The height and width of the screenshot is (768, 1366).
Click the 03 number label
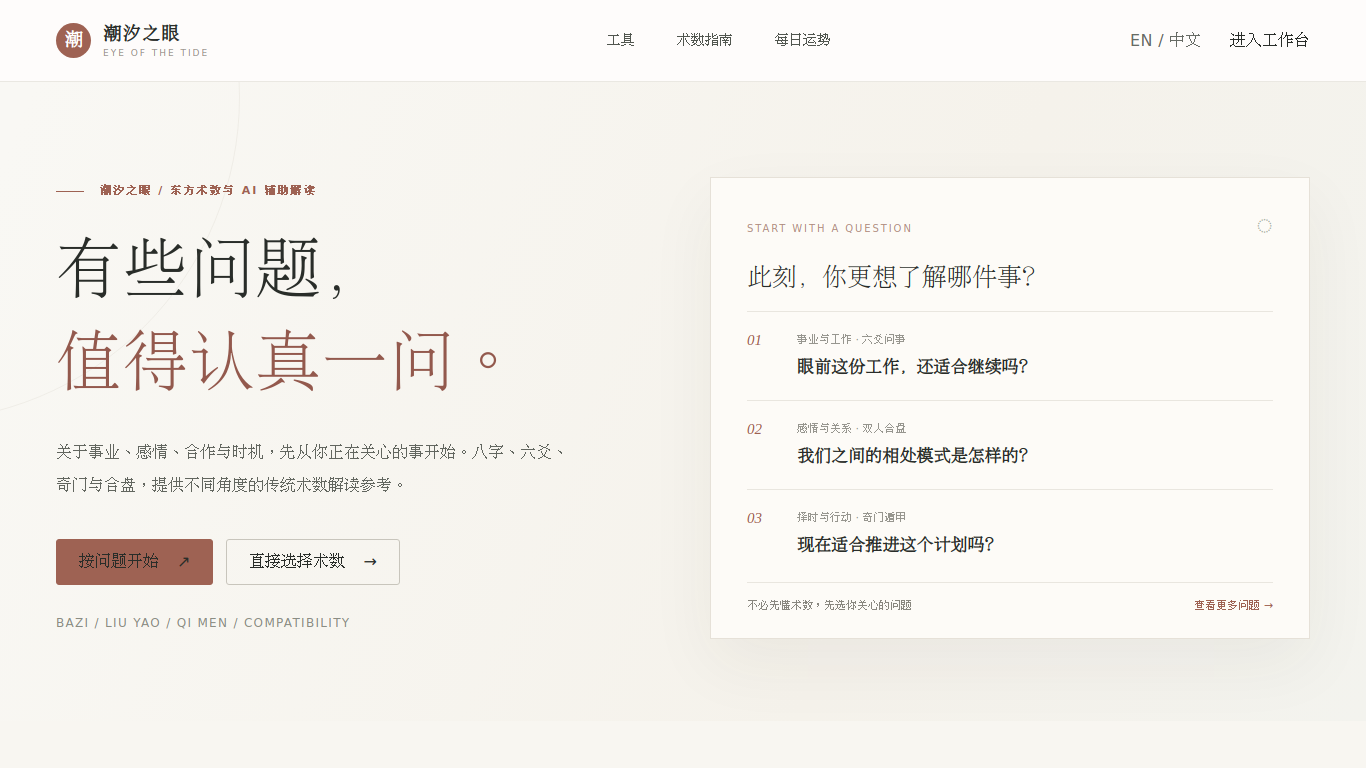point(754,518)
